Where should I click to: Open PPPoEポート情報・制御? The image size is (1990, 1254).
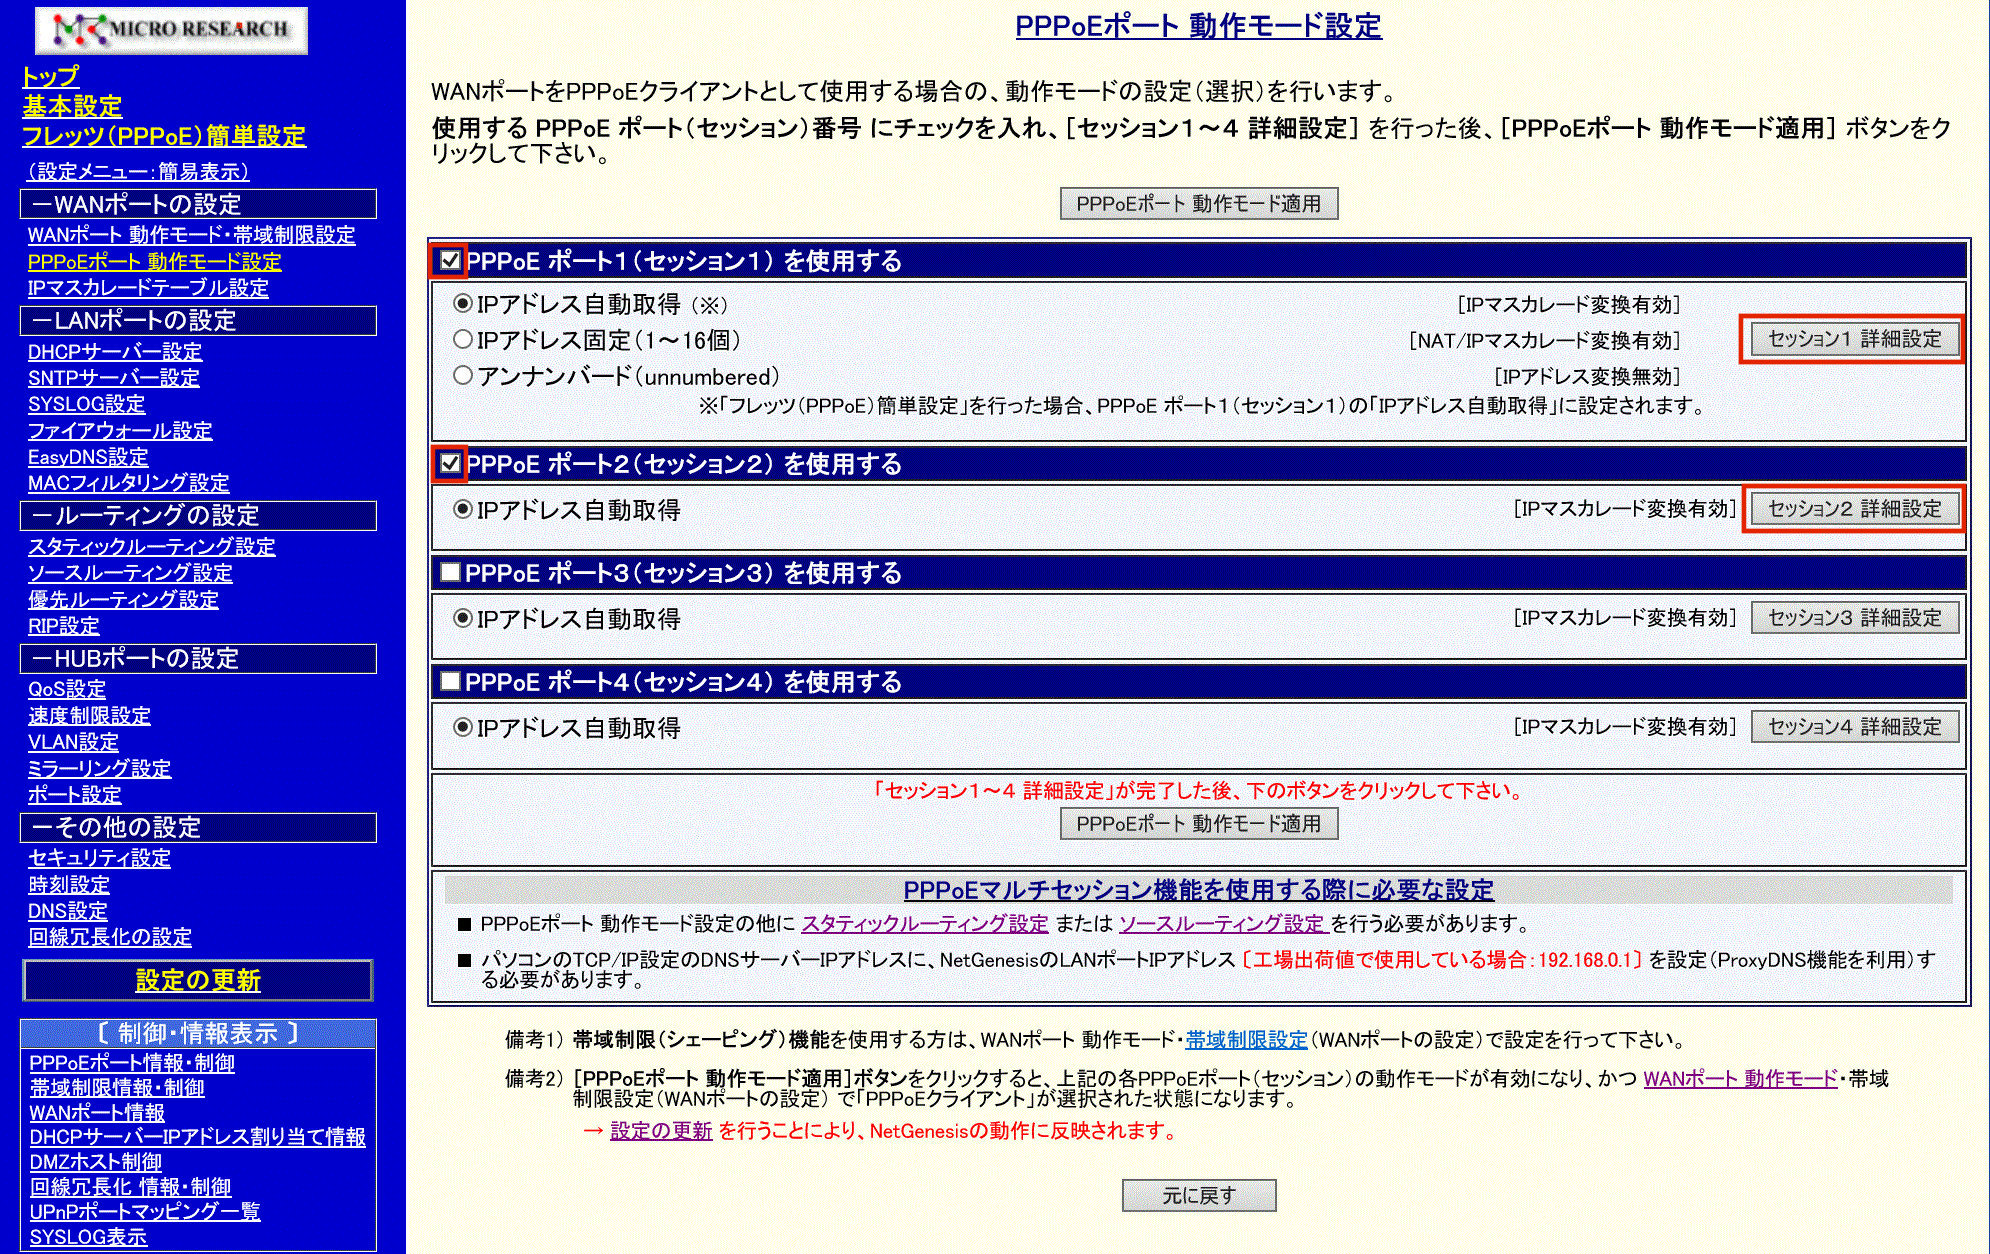tap(132, 1063)
